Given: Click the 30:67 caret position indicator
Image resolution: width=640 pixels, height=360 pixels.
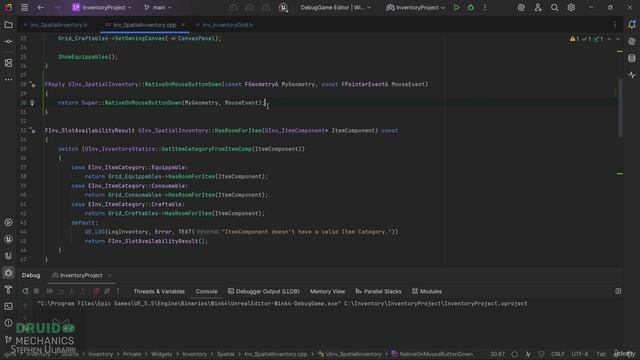Looking at the screenshot, I should [x=498, y=354].
